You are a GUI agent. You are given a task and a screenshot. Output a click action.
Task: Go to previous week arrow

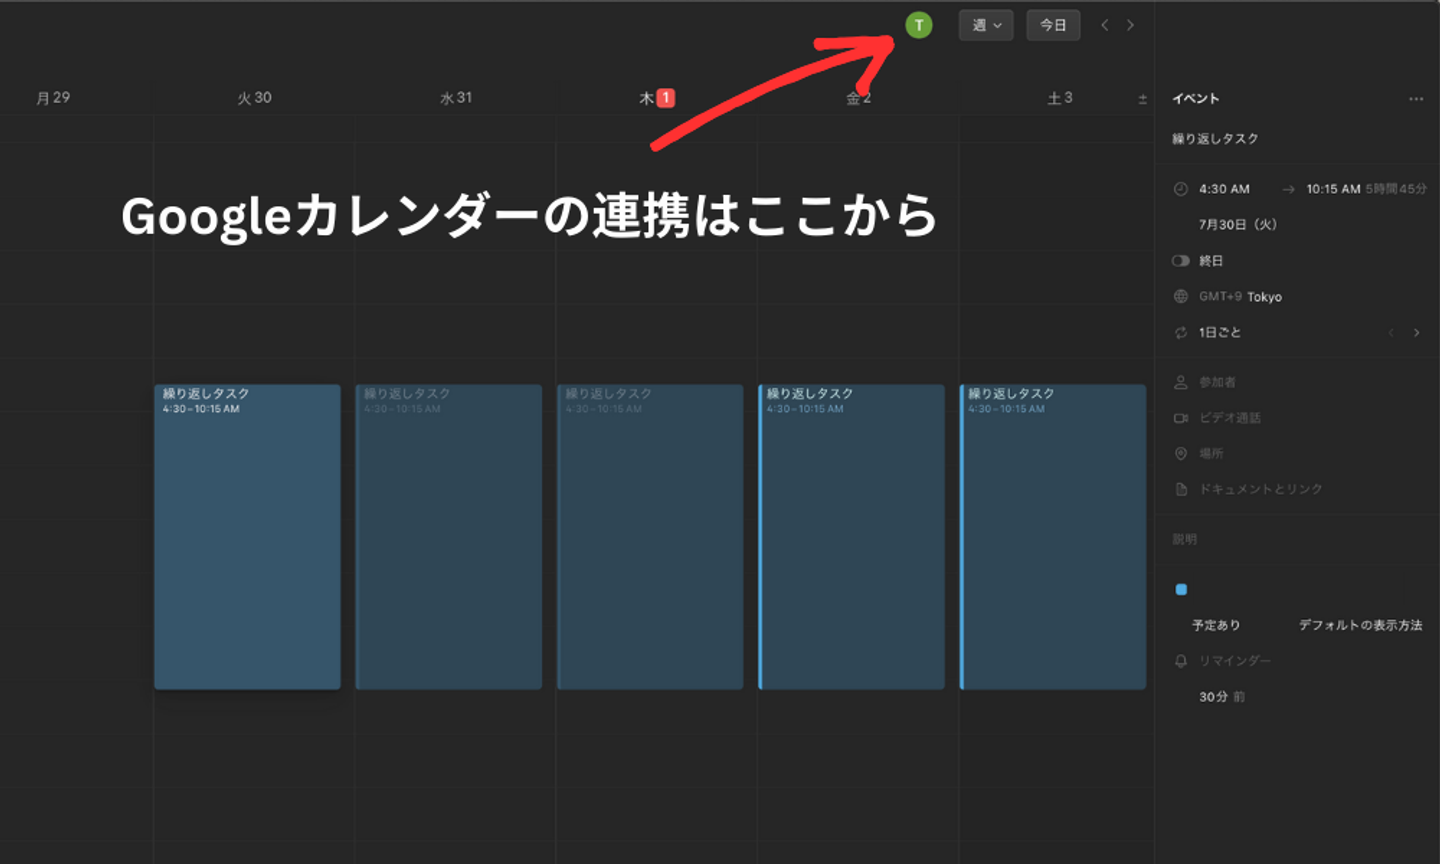click(1104, 25)
